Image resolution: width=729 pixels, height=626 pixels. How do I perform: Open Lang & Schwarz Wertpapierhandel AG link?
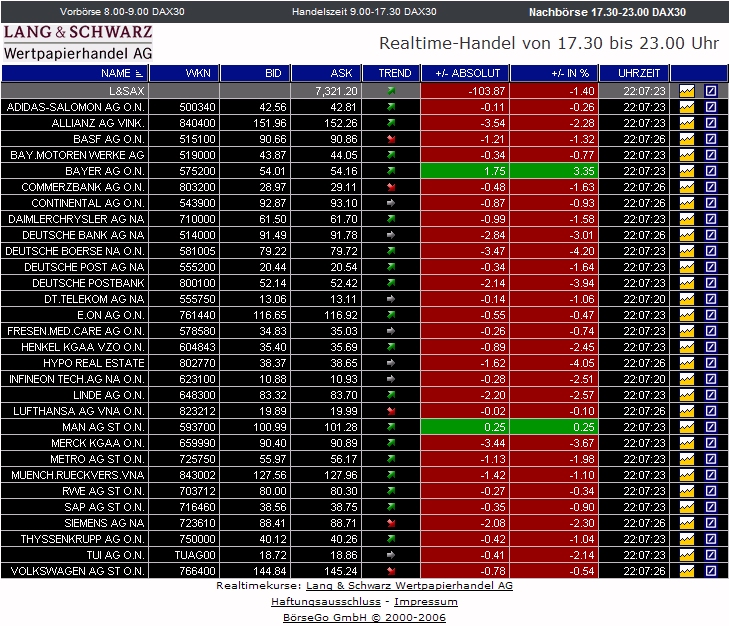coord(409,586)
